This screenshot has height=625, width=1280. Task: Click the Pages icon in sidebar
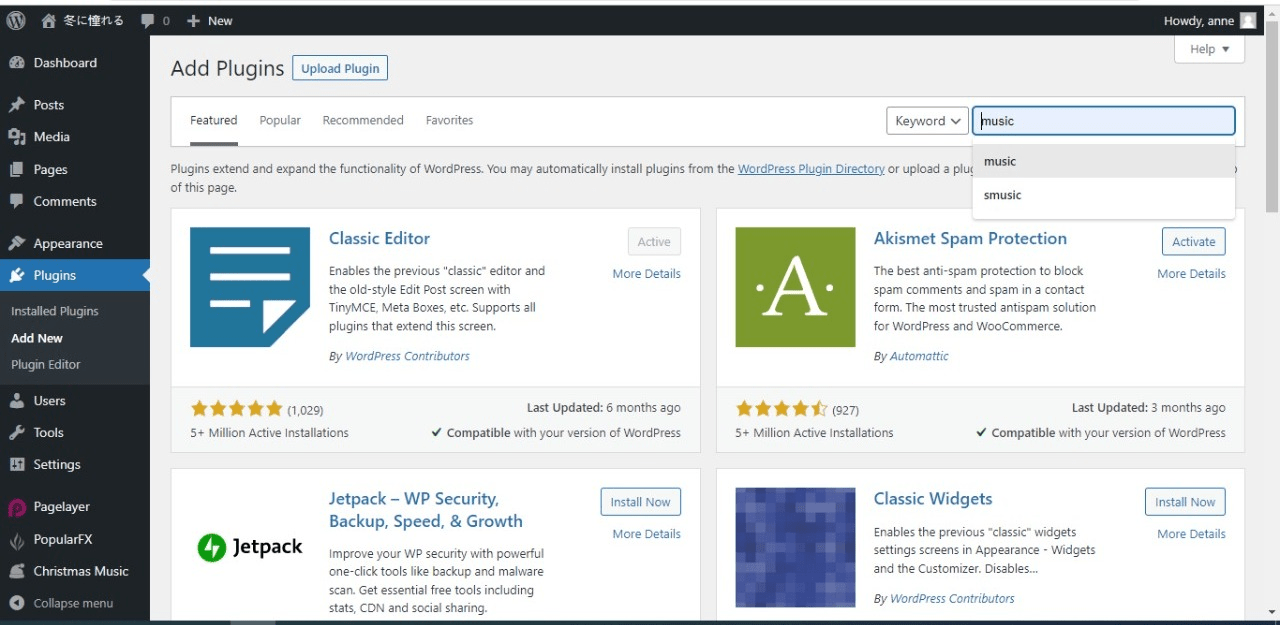(x=18, y=169)
